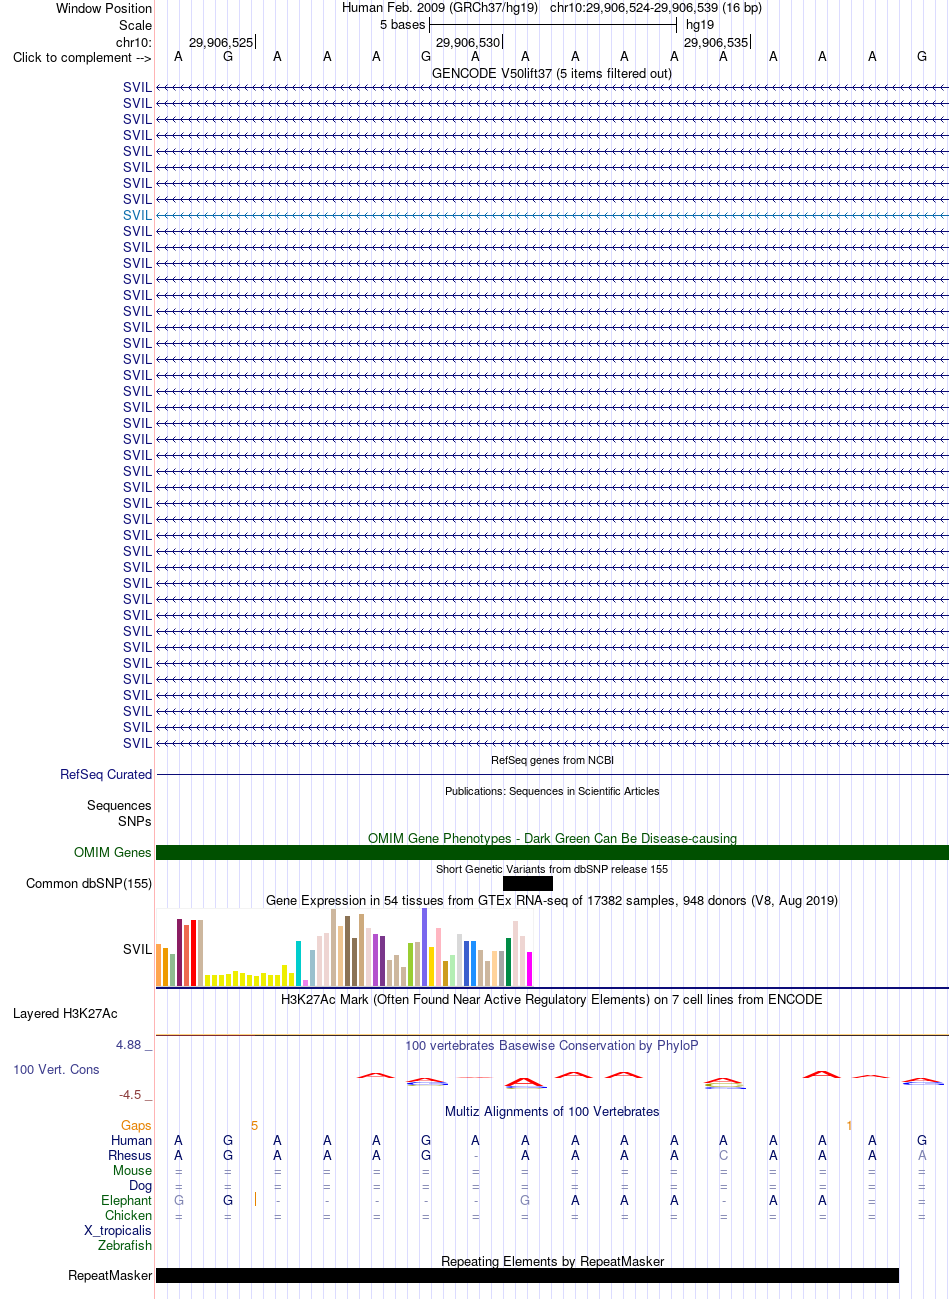Click the Zebrafish row label
This screenshot has height=1299, width=950.
click(x=125, y=1245)
